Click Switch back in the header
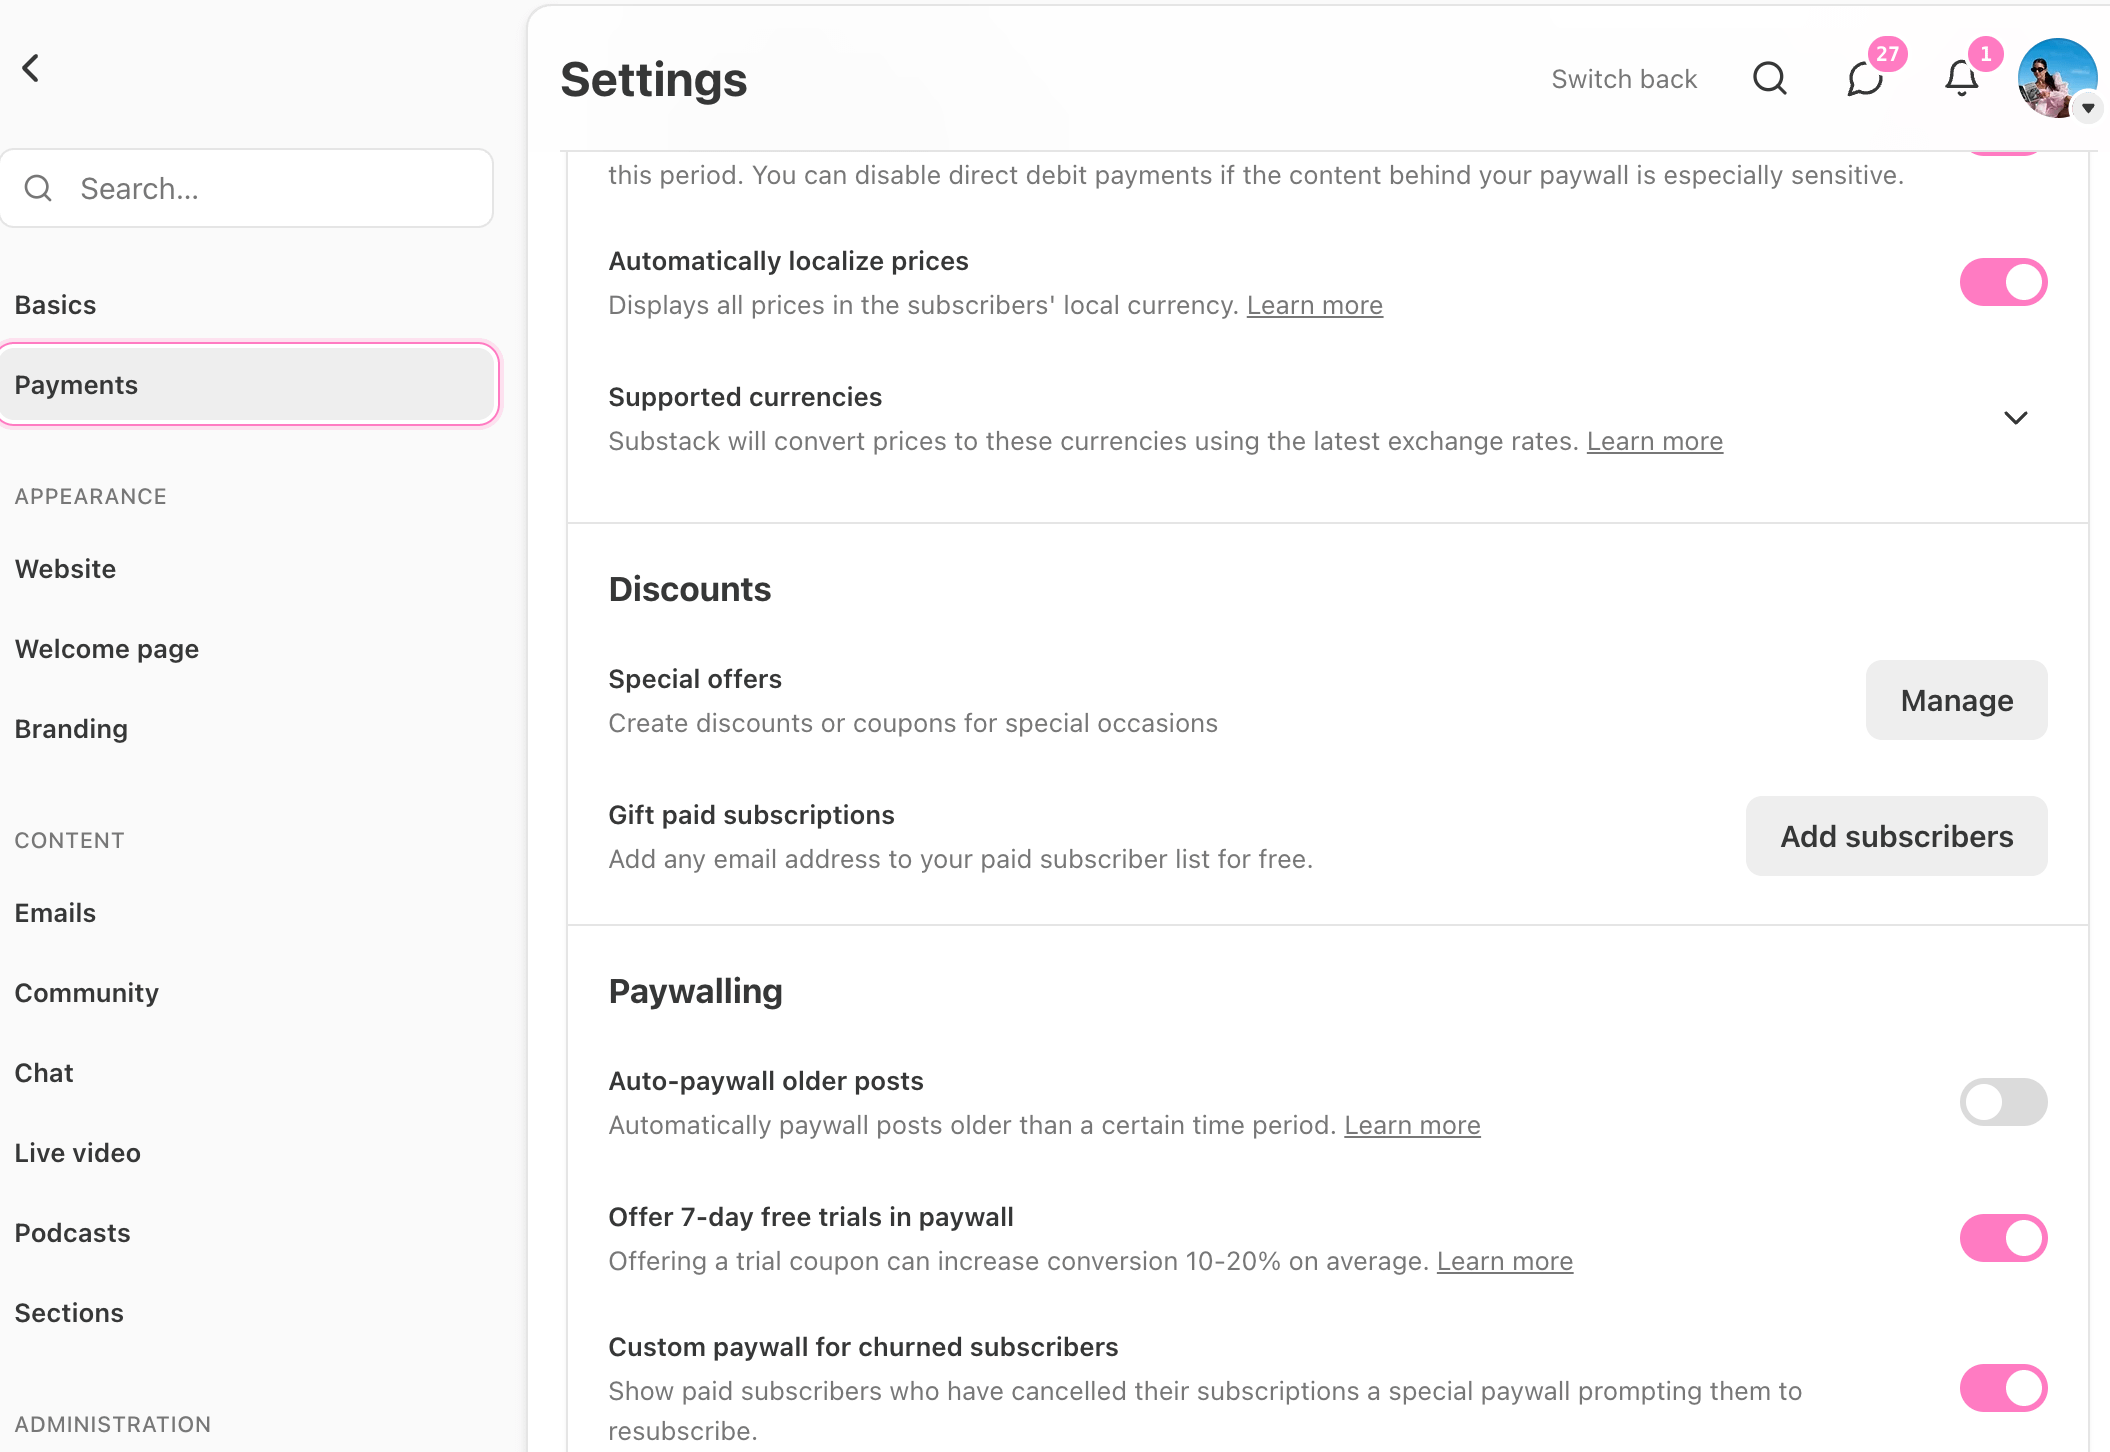Screen dimensions: 2110x1452 pos(1624,79)
